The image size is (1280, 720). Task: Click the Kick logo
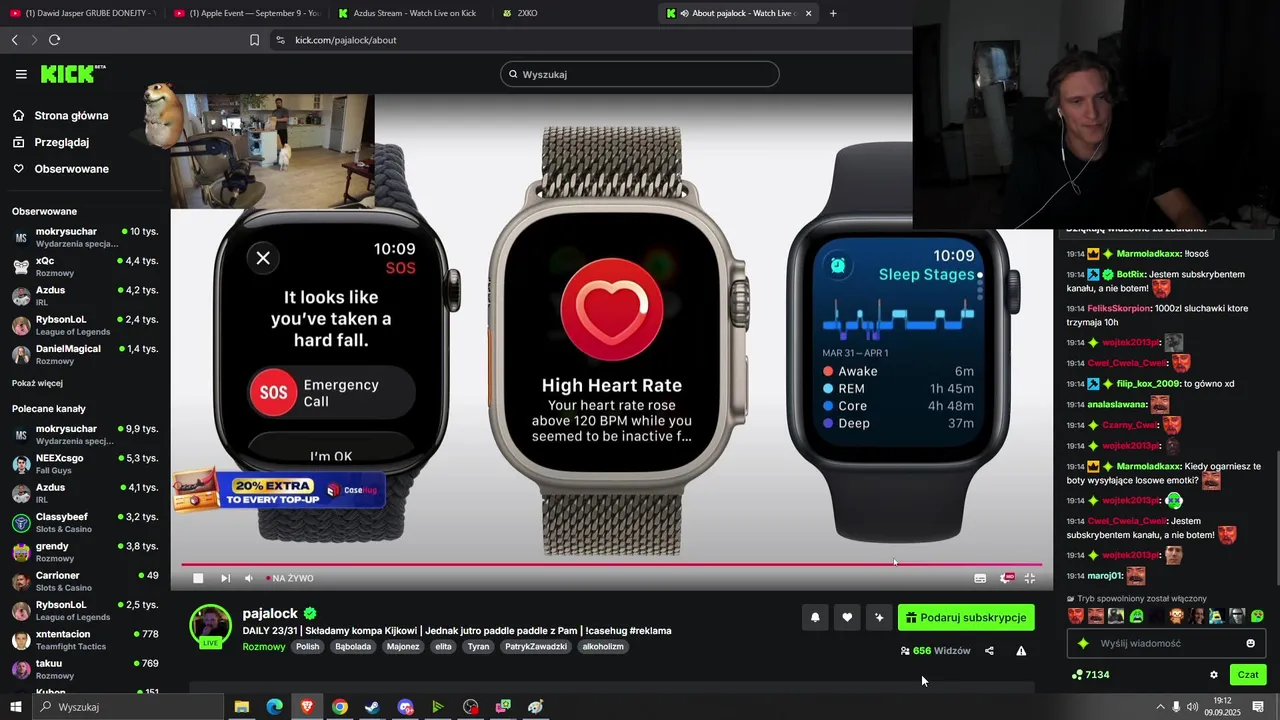[73, 74]
